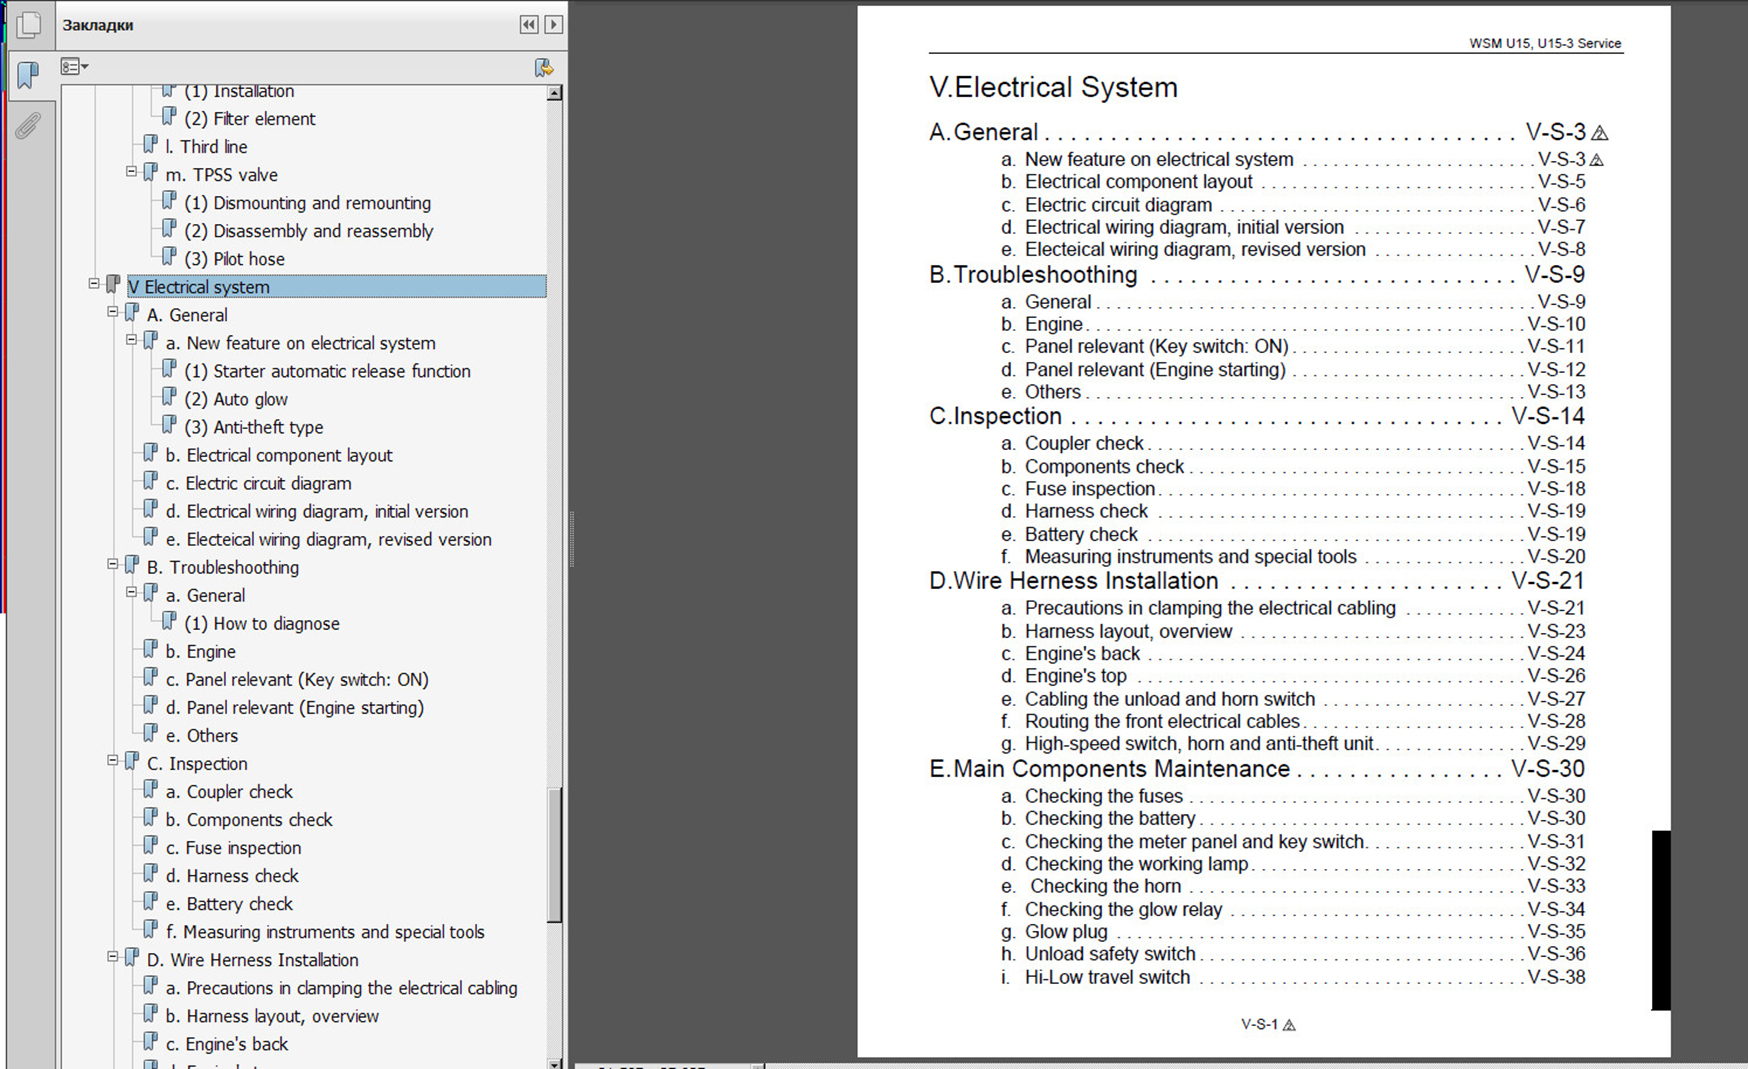Click the right arrow button in panel header
This screenshot has width=1748, height=1069.
(x=553, y=25)
